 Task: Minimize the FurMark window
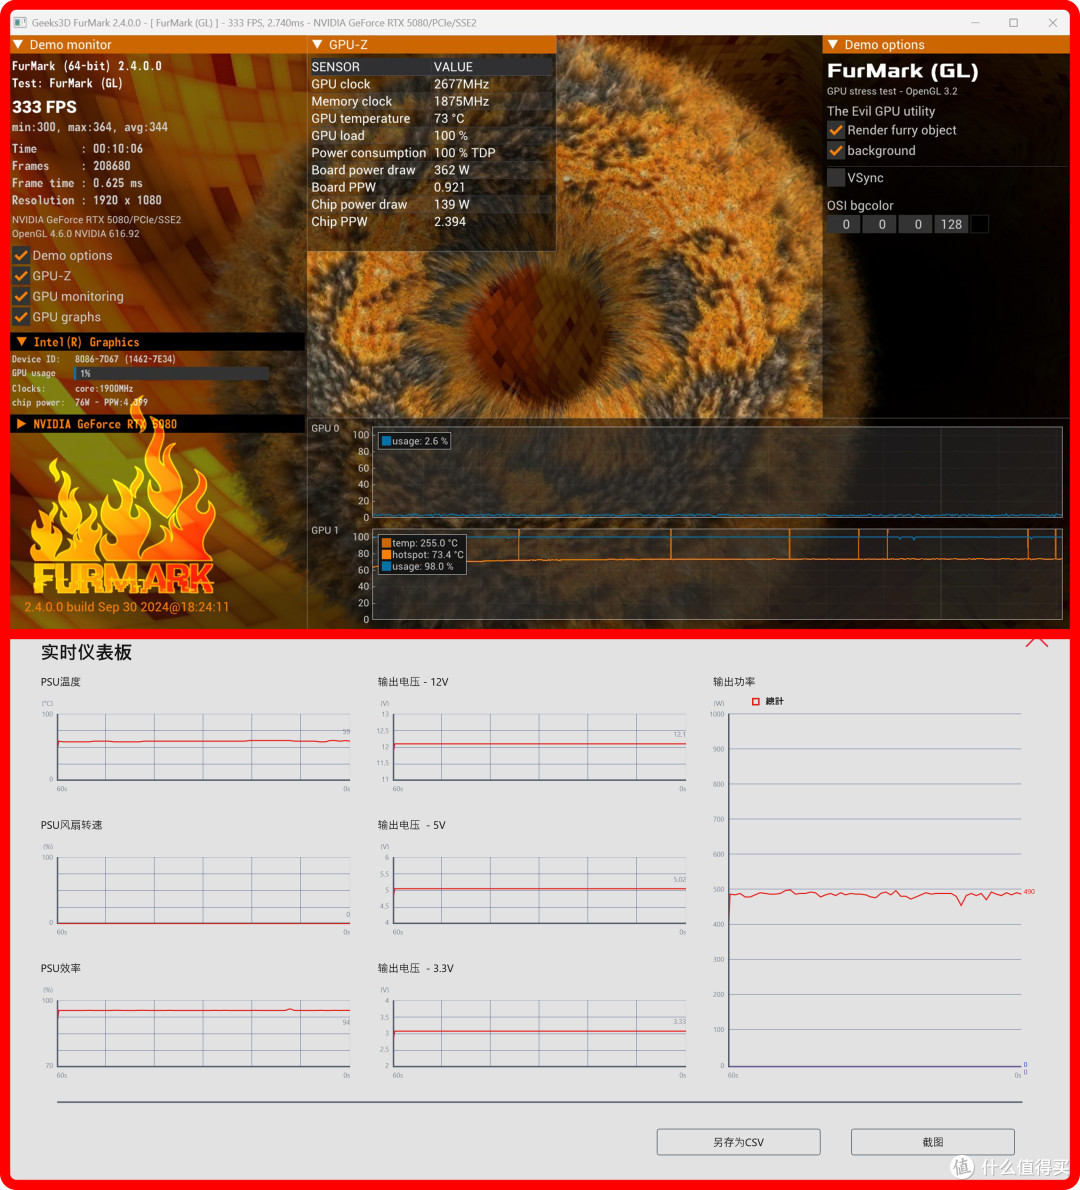(x=975, y=23)
